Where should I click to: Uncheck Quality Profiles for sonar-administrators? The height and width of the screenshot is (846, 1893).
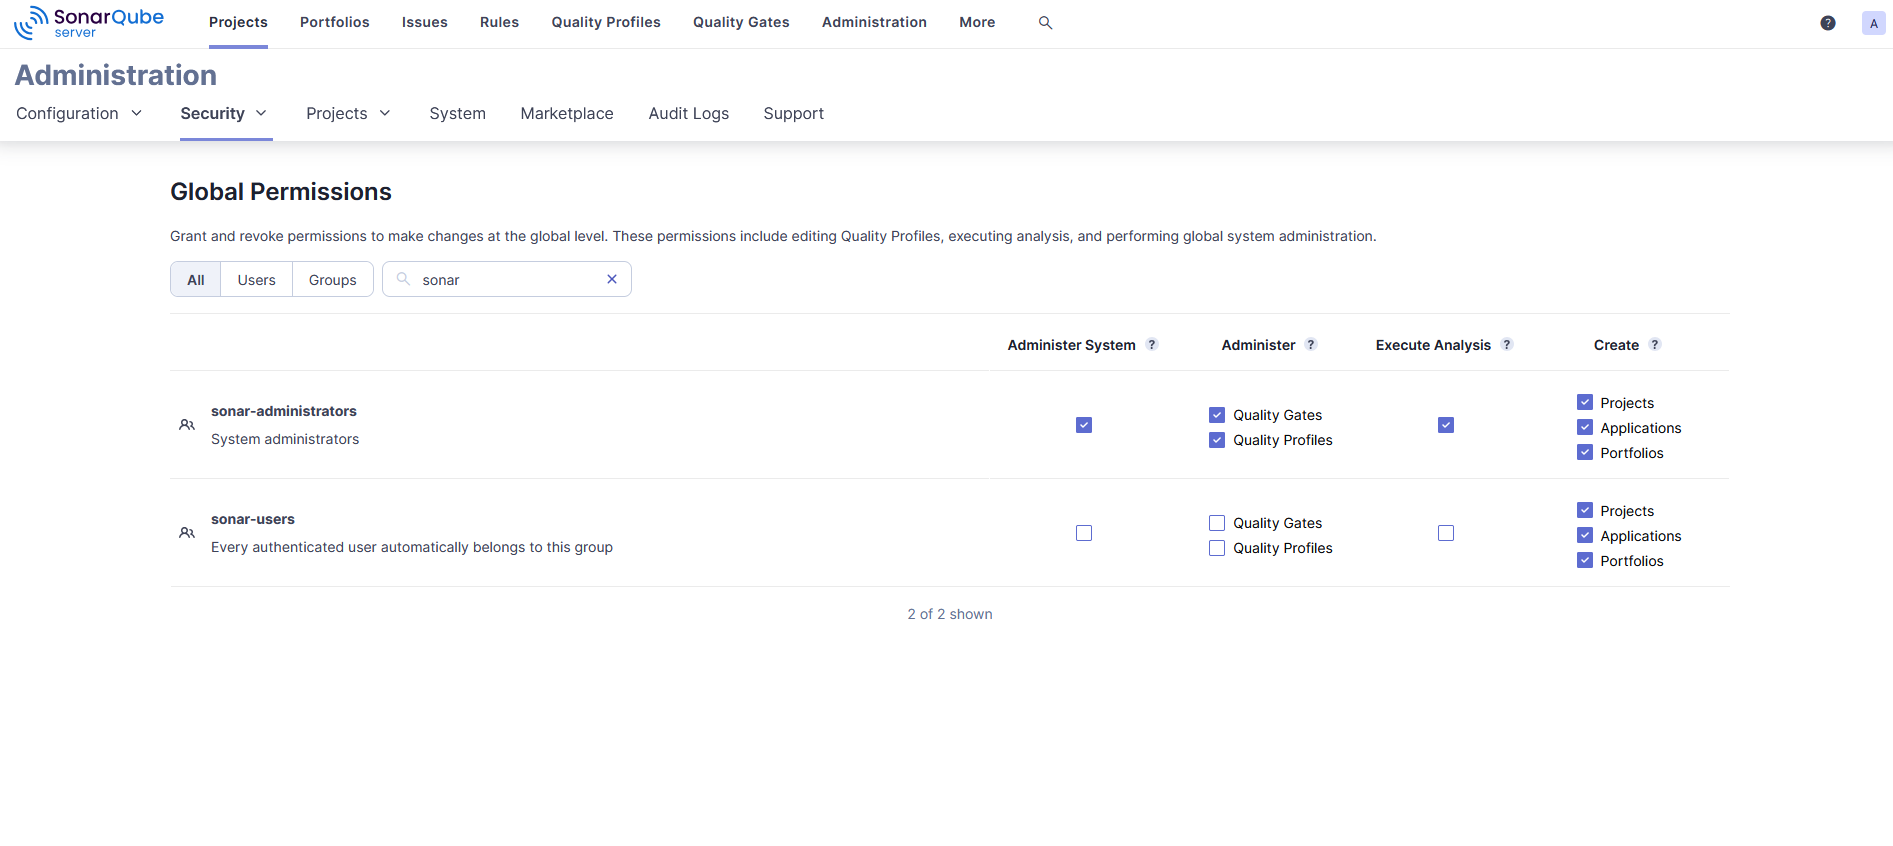tap(1217, 440)
